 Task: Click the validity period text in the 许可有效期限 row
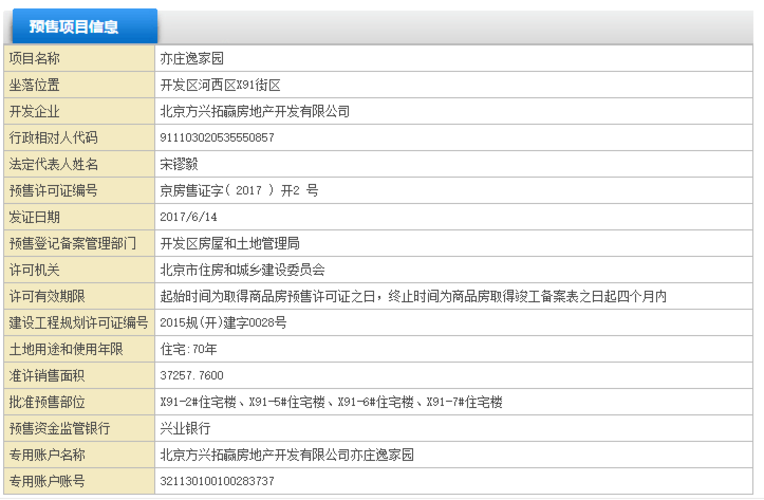[413, 296]
